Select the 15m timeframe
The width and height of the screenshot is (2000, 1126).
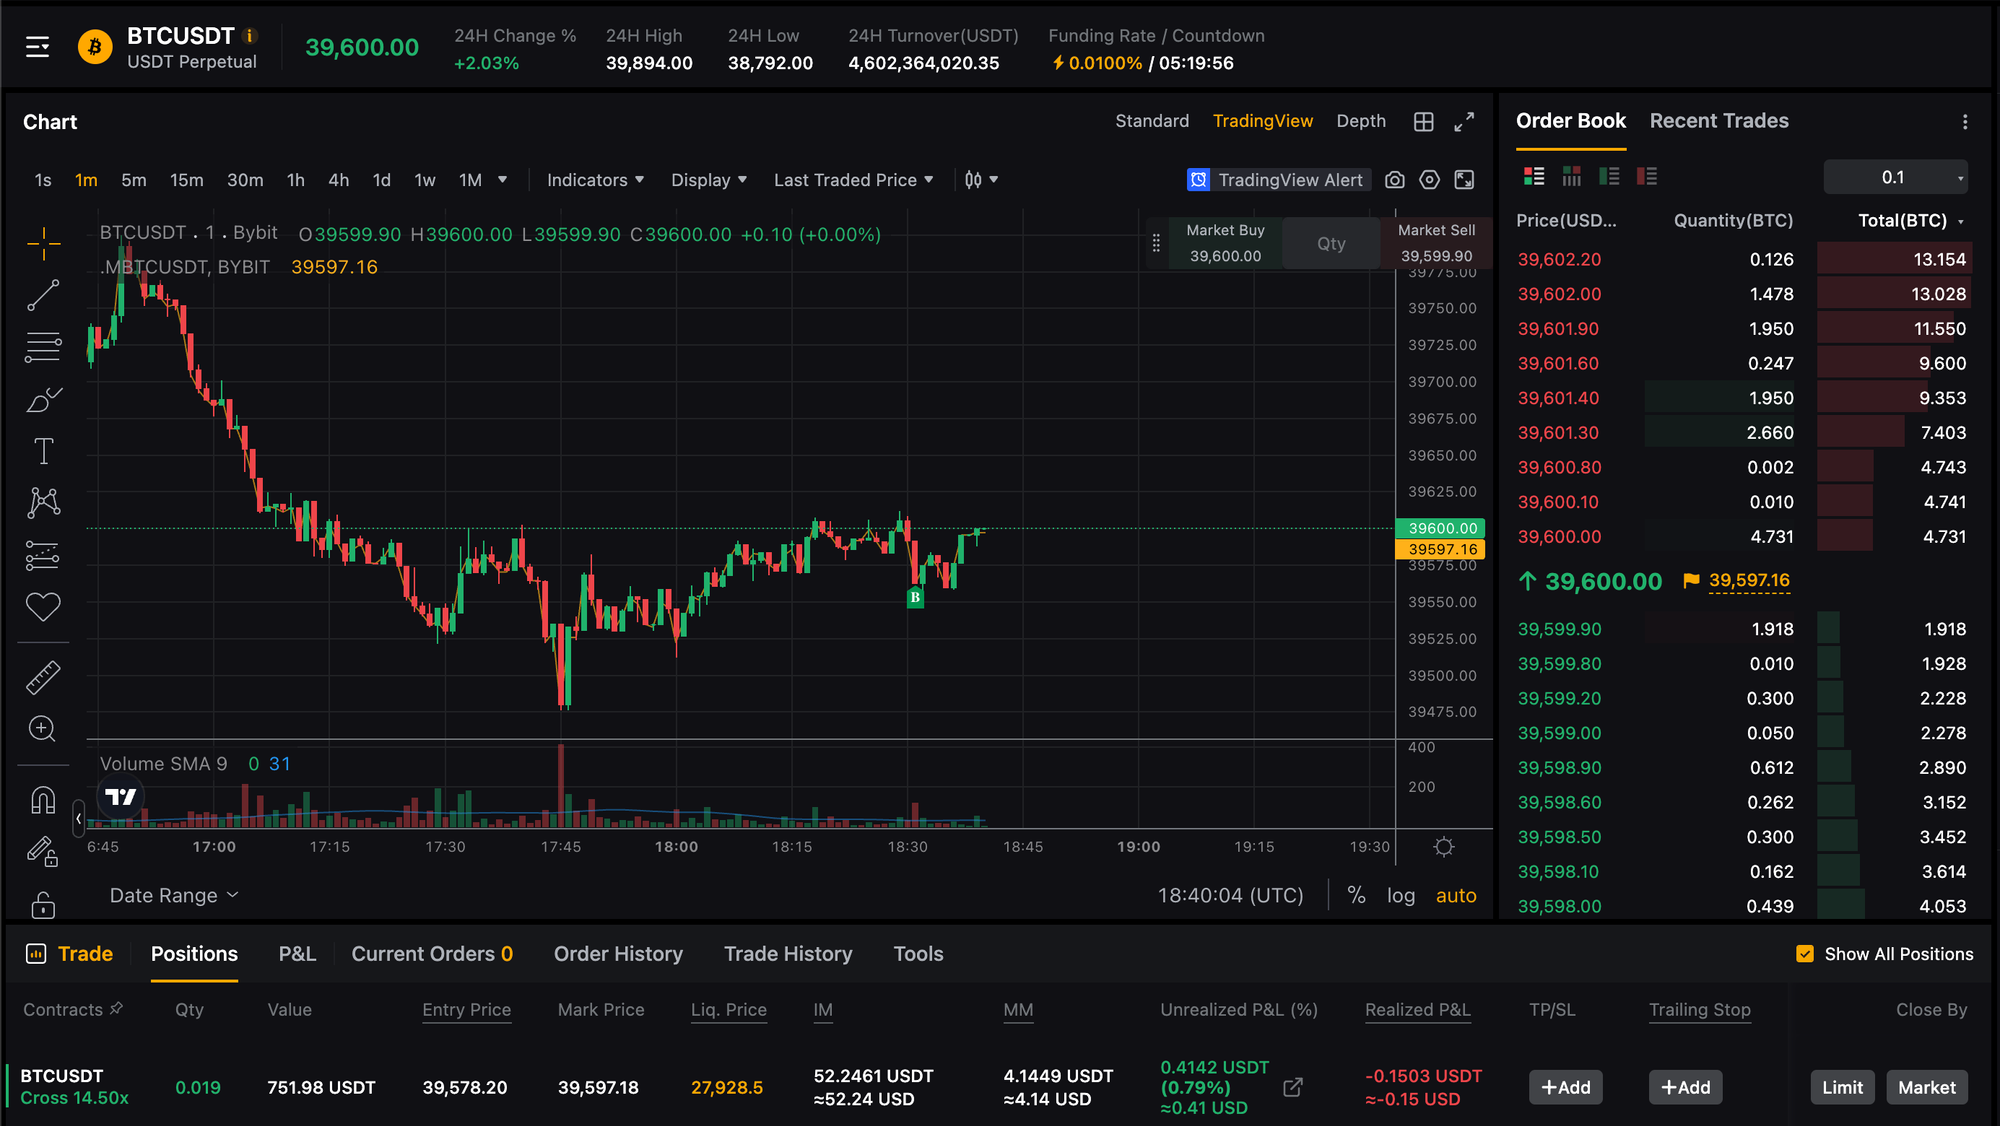tap(186, 180)
